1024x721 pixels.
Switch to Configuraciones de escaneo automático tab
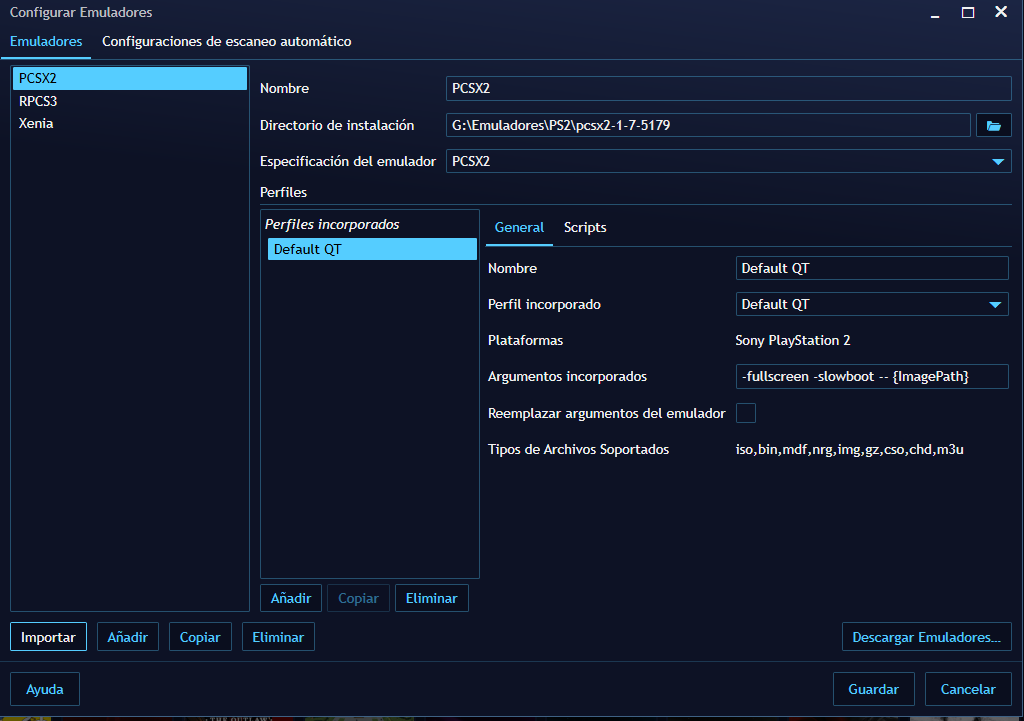(226, 42)
